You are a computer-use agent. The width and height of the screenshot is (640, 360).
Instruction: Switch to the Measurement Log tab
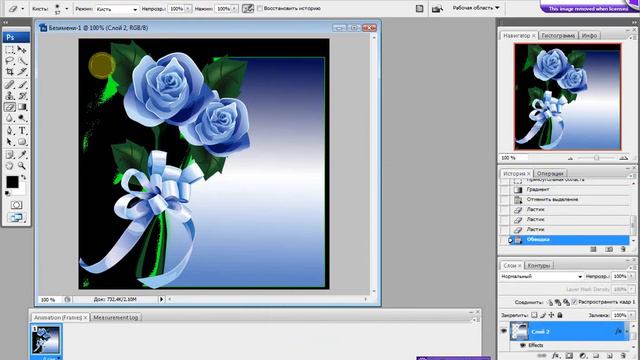(x=116, y=317)
